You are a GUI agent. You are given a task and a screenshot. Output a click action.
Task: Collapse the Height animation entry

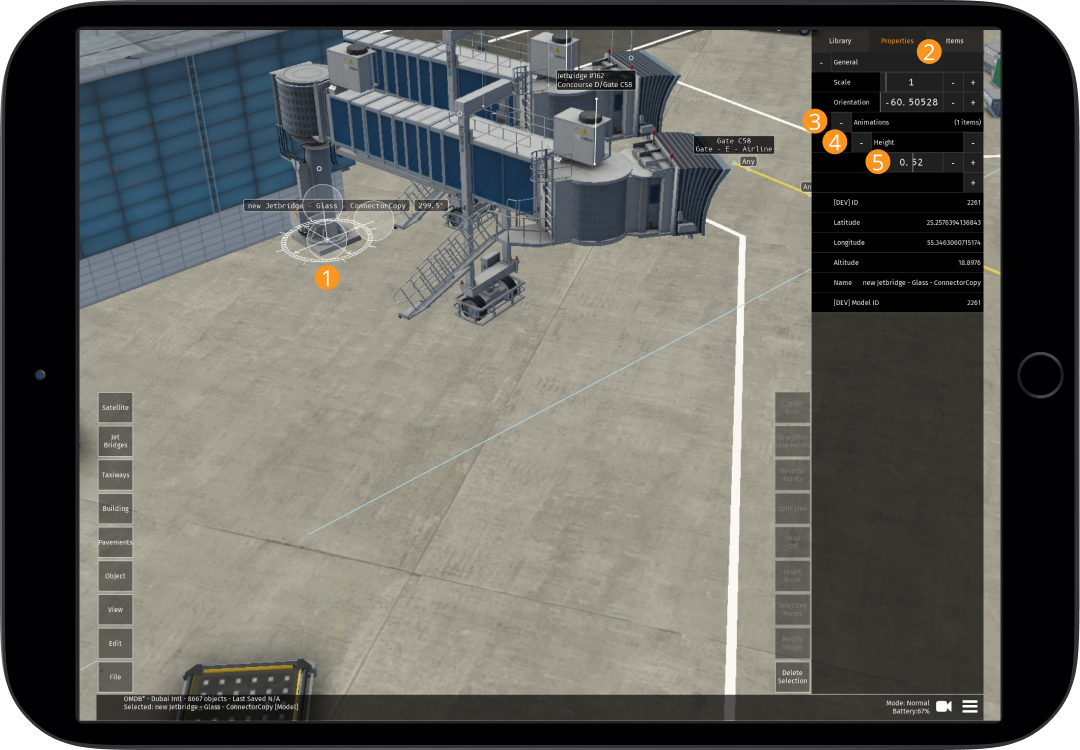click(x=861, y=142)
